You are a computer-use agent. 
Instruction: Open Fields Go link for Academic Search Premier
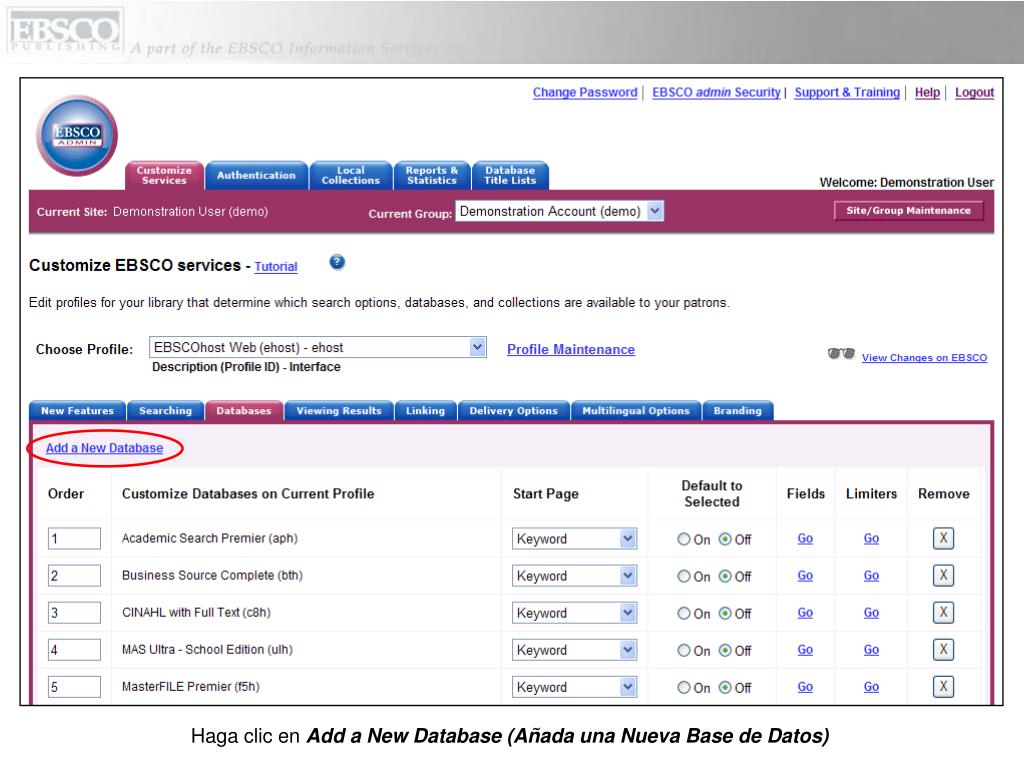click(x=805, y=539)
